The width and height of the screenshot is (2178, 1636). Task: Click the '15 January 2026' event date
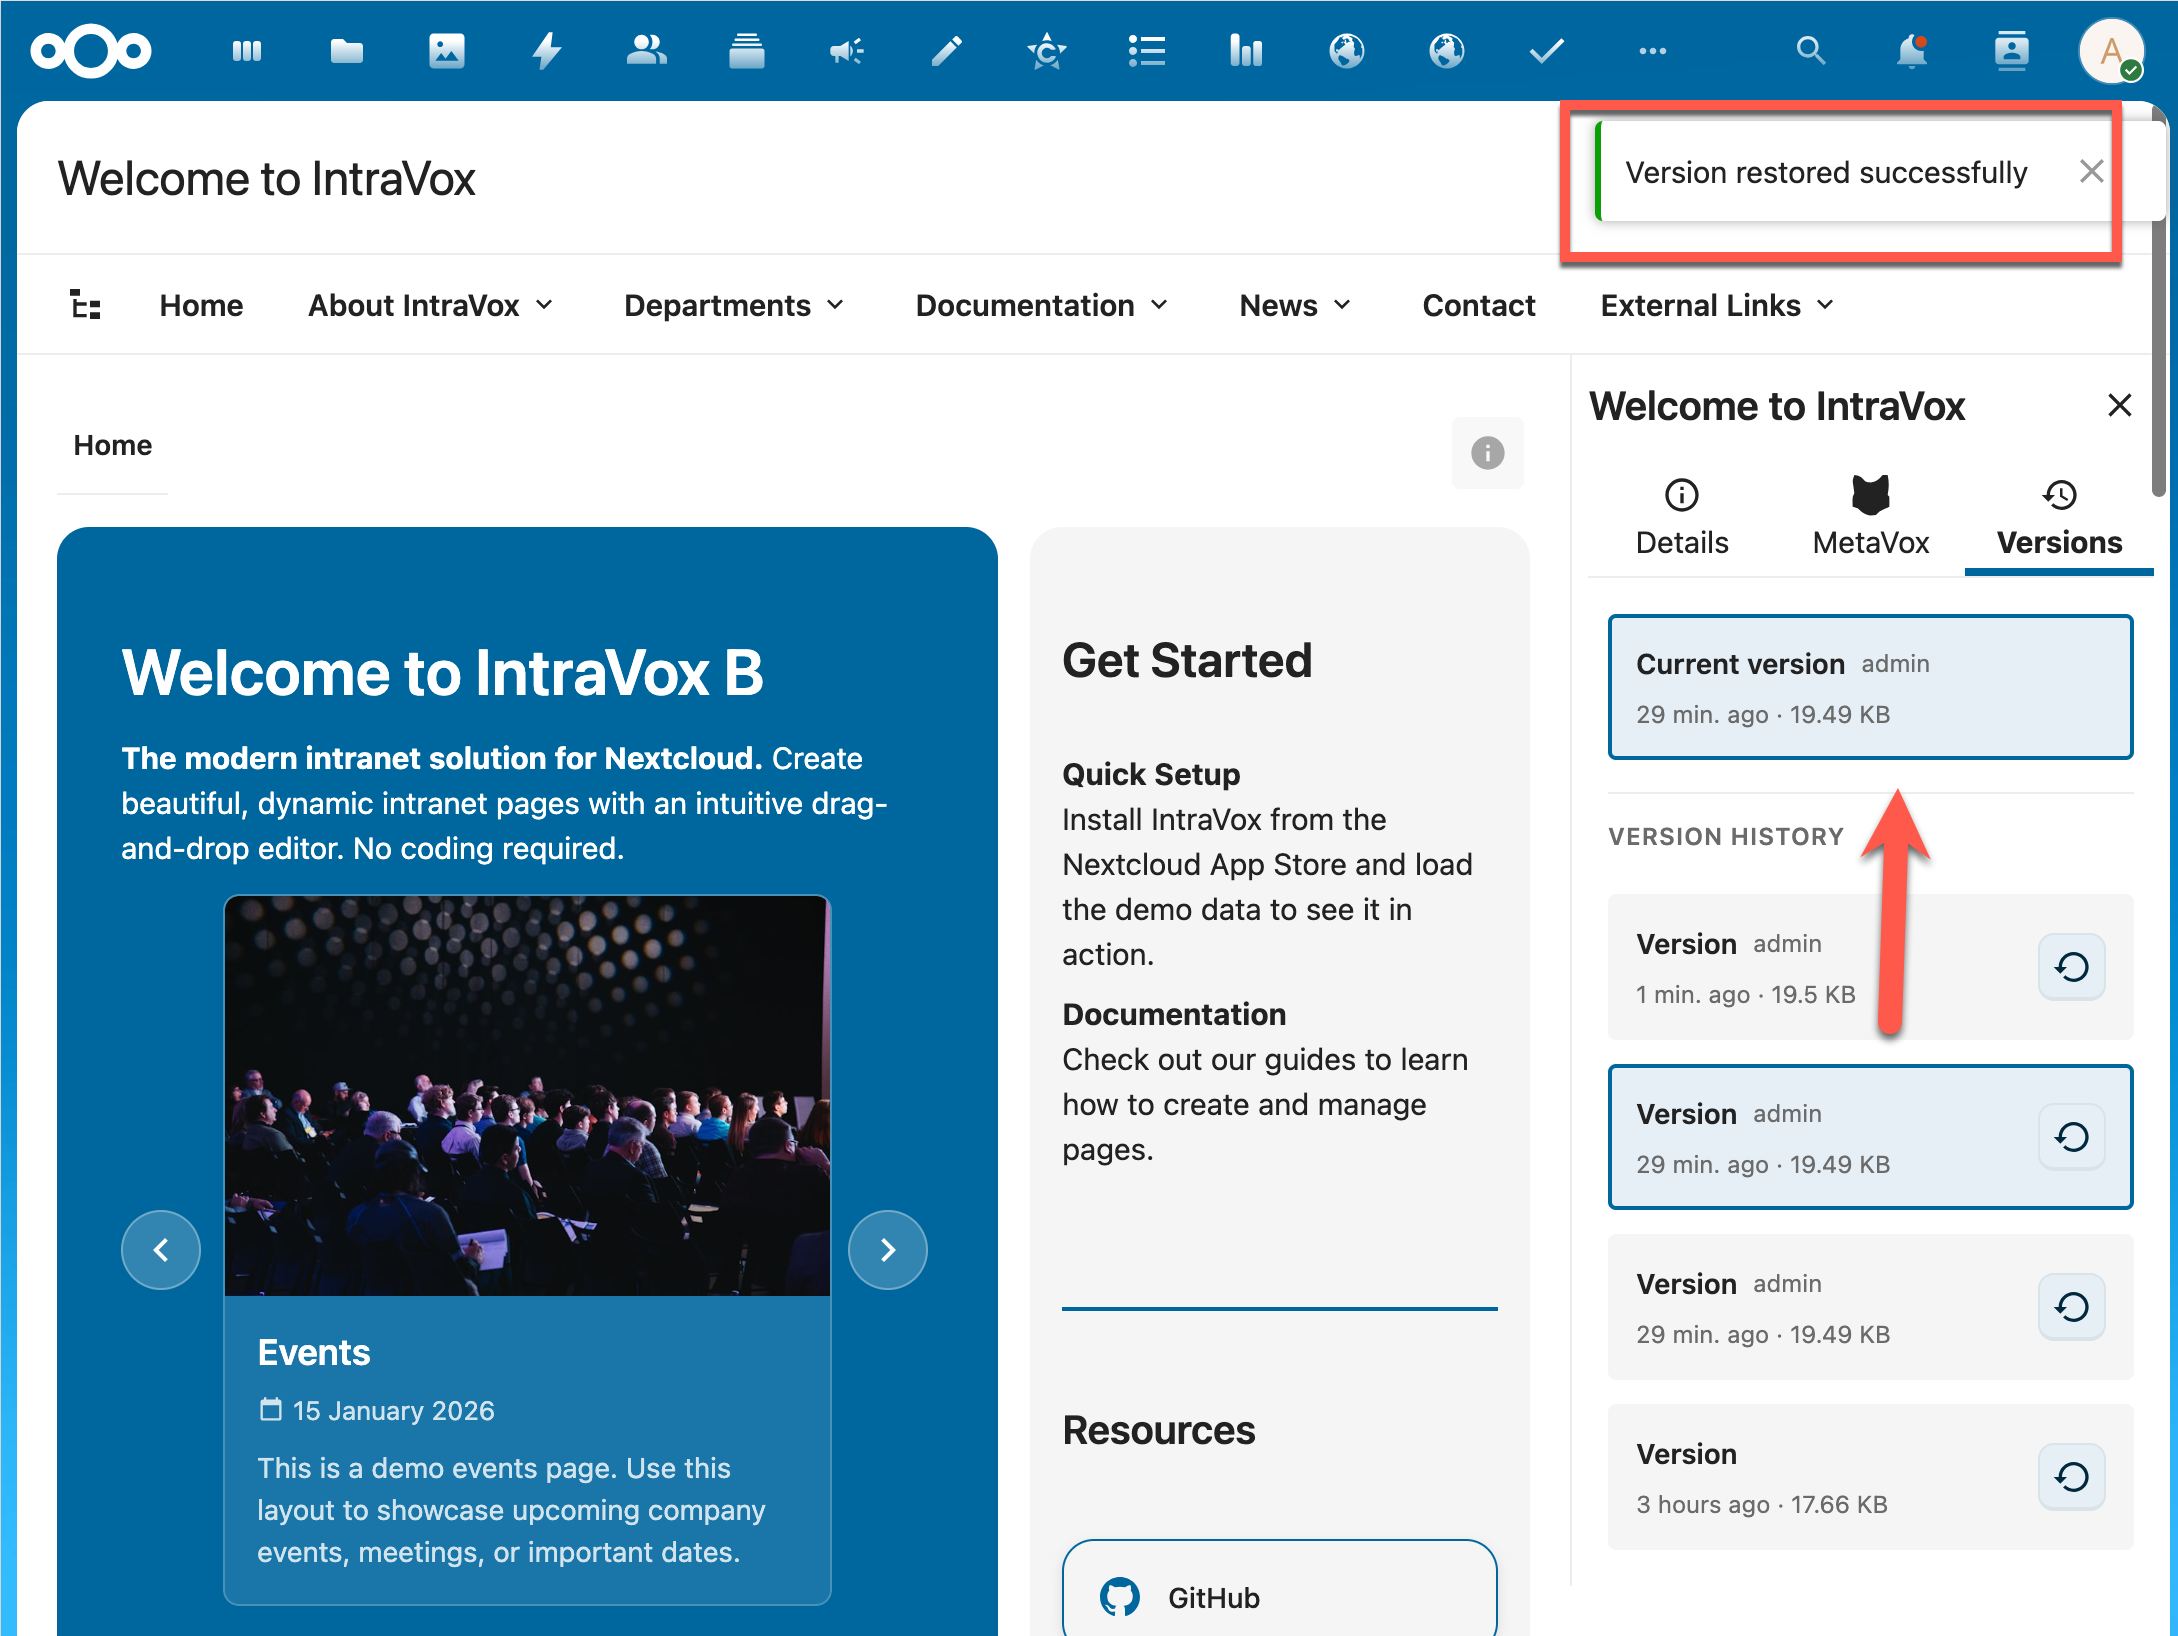click(x=393, y=1410)
